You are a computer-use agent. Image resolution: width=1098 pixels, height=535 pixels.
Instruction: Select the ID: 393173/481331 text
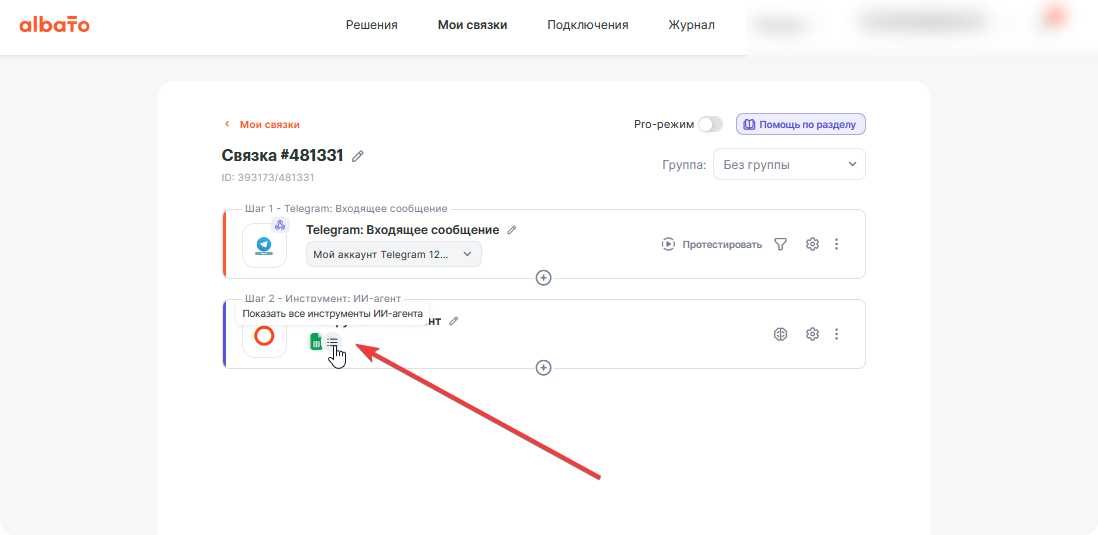click(267, 178)
